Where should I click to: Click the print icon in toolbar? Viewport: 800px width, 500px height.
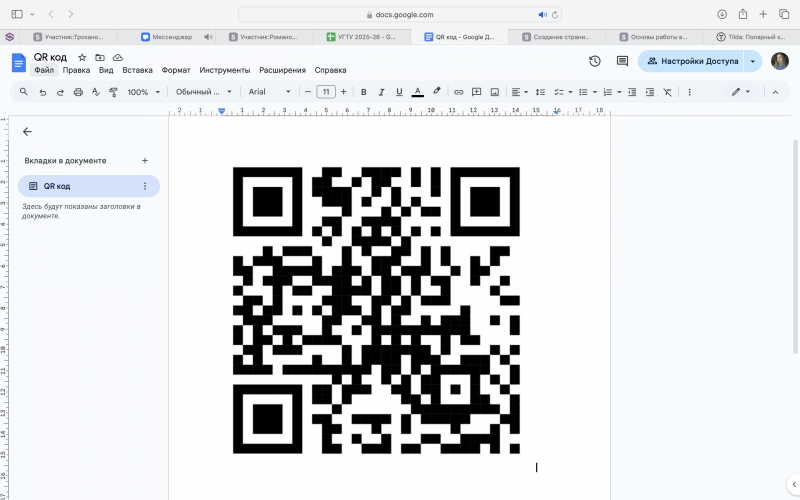(78, 92)
